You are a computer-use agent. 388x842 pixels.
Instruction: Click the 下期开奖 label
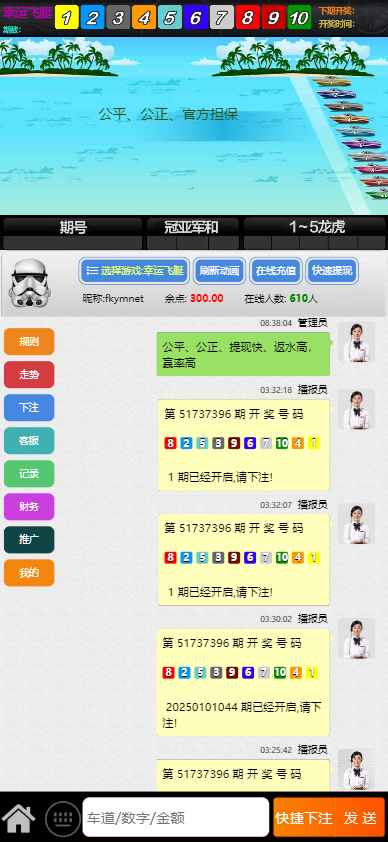336,10
